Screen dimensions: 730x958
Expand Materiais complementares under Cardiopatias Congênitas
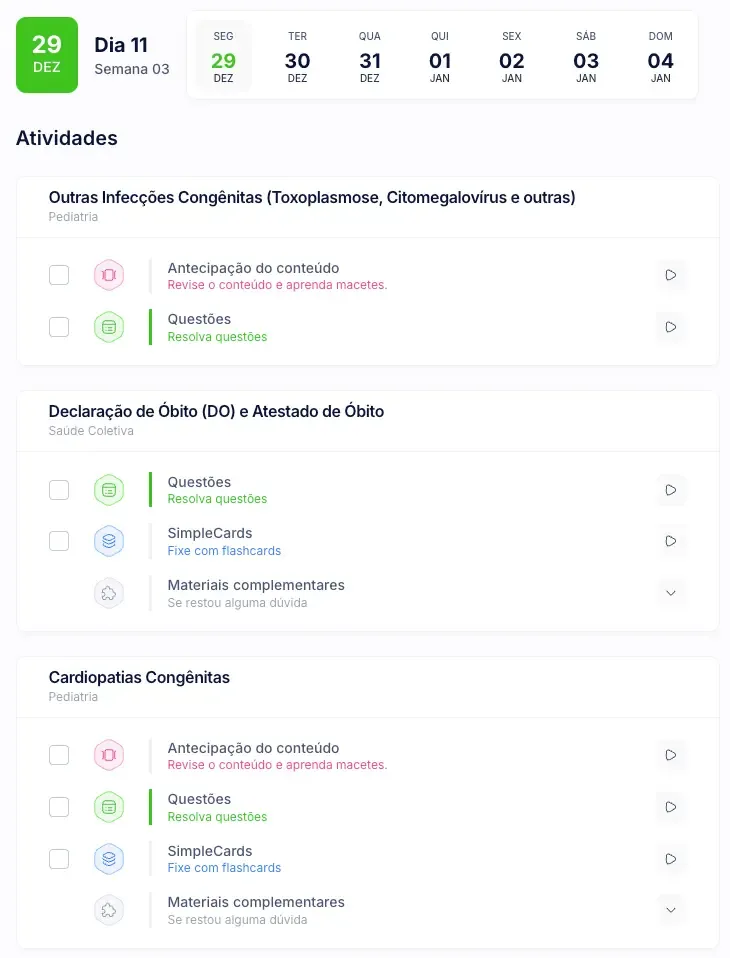point(671,910)
